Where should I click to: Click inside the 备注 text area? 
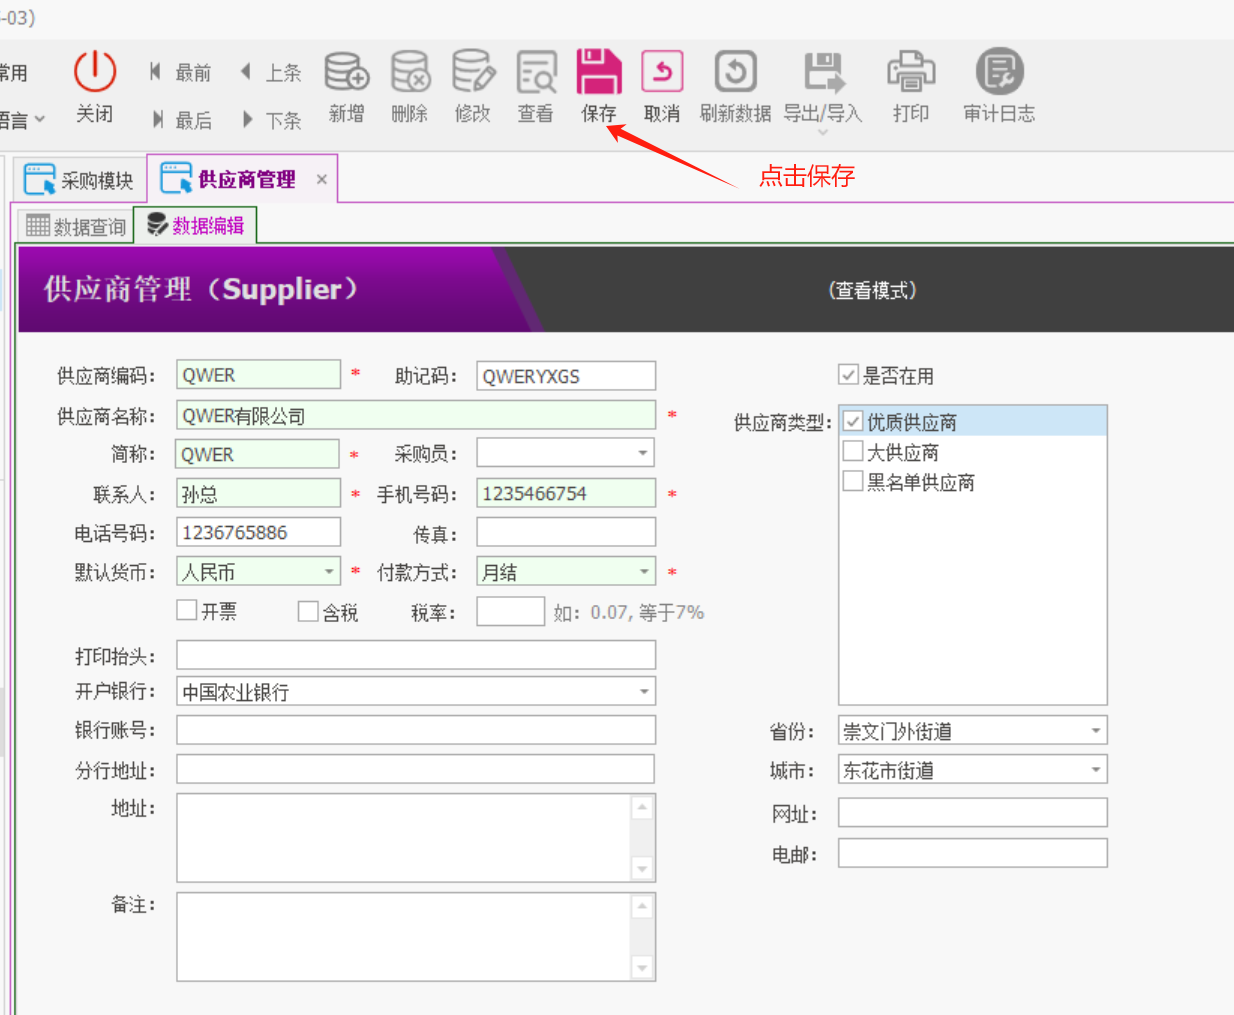click(404, 937)
